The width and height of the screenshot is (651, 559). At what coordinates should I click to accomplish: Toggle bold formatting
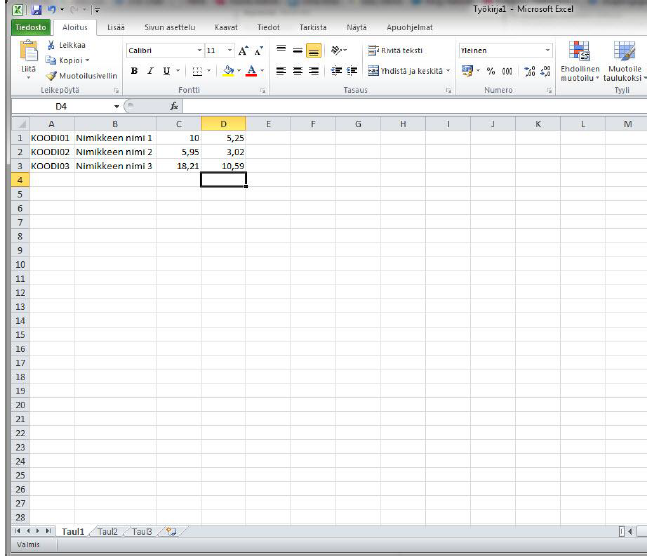point(134,71)
